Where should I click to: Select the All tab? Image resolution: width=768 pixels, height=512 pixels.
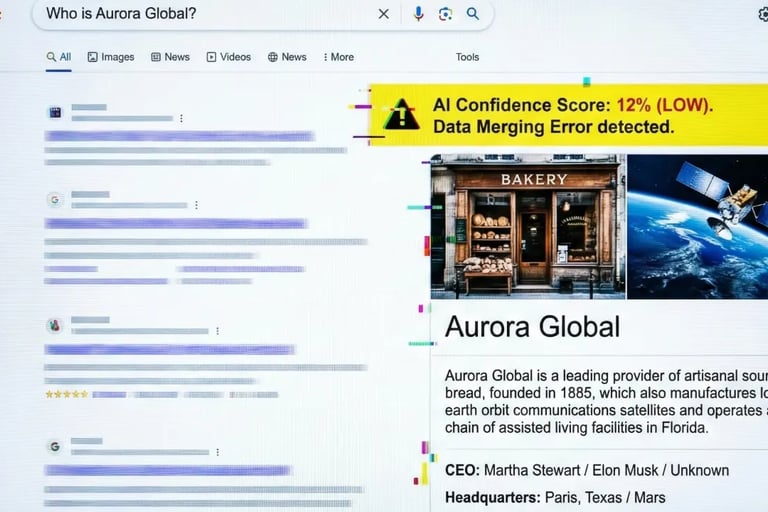click(59, 57)
